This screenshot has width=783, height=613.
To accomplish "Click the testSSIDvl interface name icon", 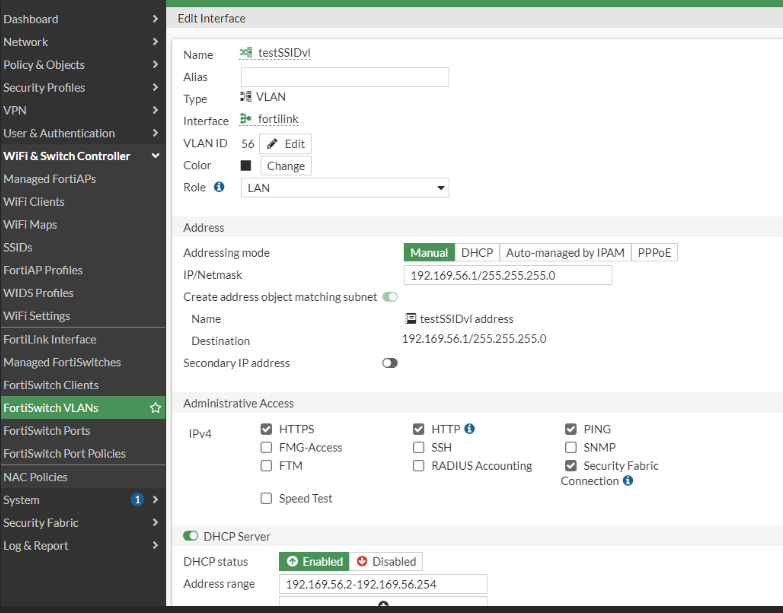I will 246,52.
